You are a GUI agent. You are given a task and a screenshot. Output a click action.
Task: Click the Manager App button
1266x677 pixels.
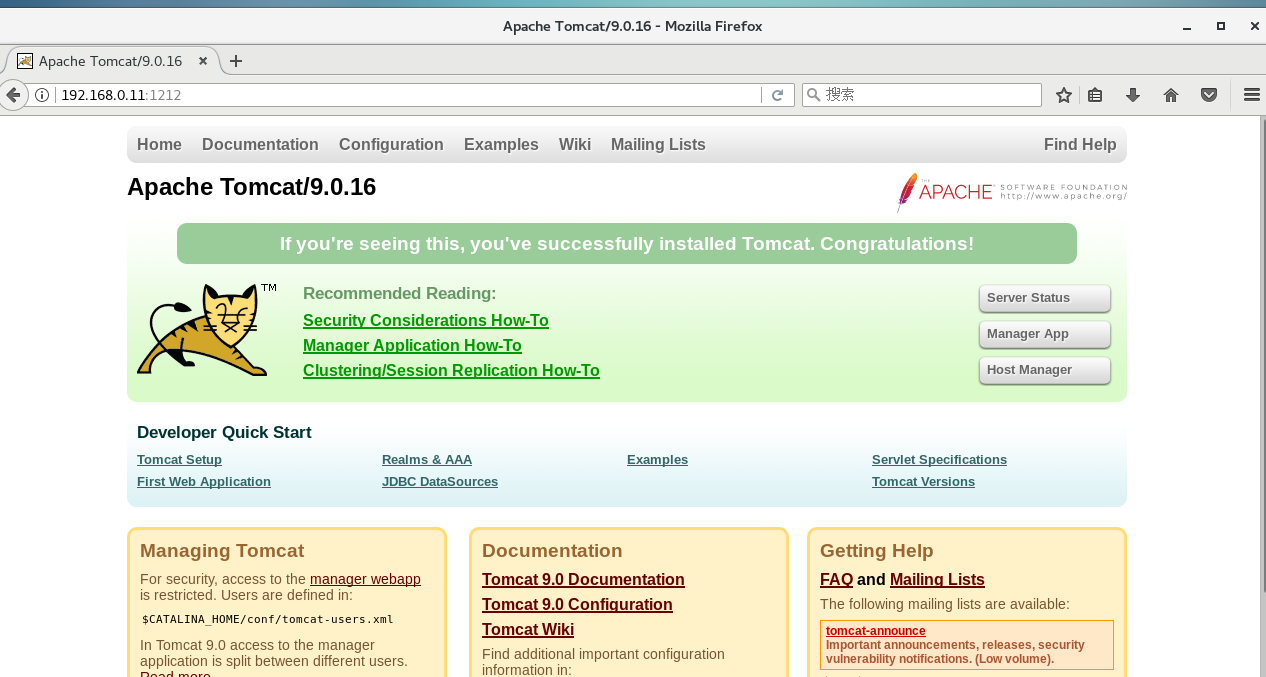[1044, 334]
